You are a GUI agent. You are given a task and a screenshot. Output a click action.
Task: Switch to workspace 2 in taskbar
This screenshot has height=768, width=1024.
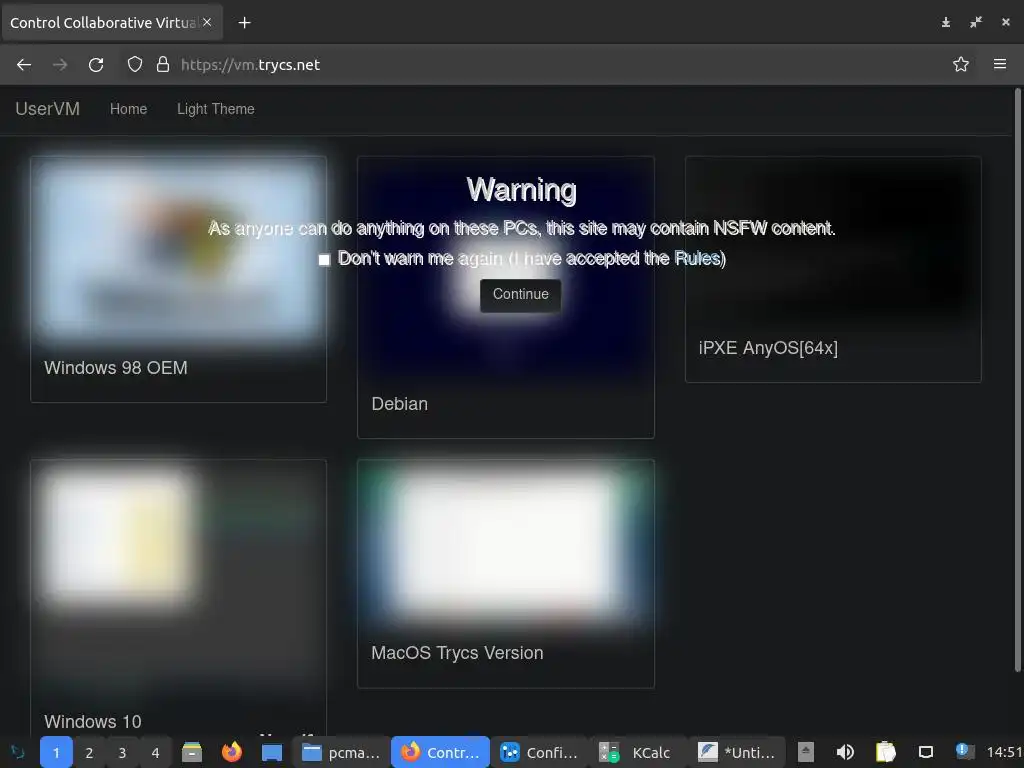[89, 752]
